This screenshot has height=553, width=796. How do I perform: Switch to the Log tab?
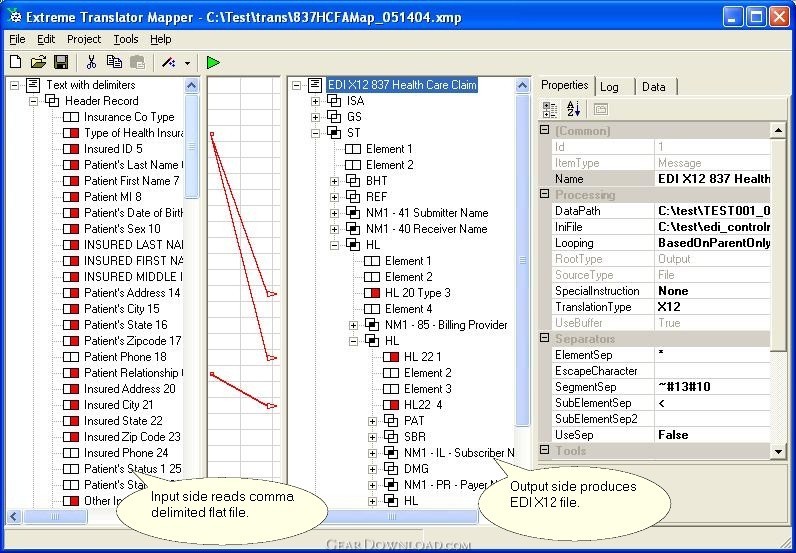(609, 87)
